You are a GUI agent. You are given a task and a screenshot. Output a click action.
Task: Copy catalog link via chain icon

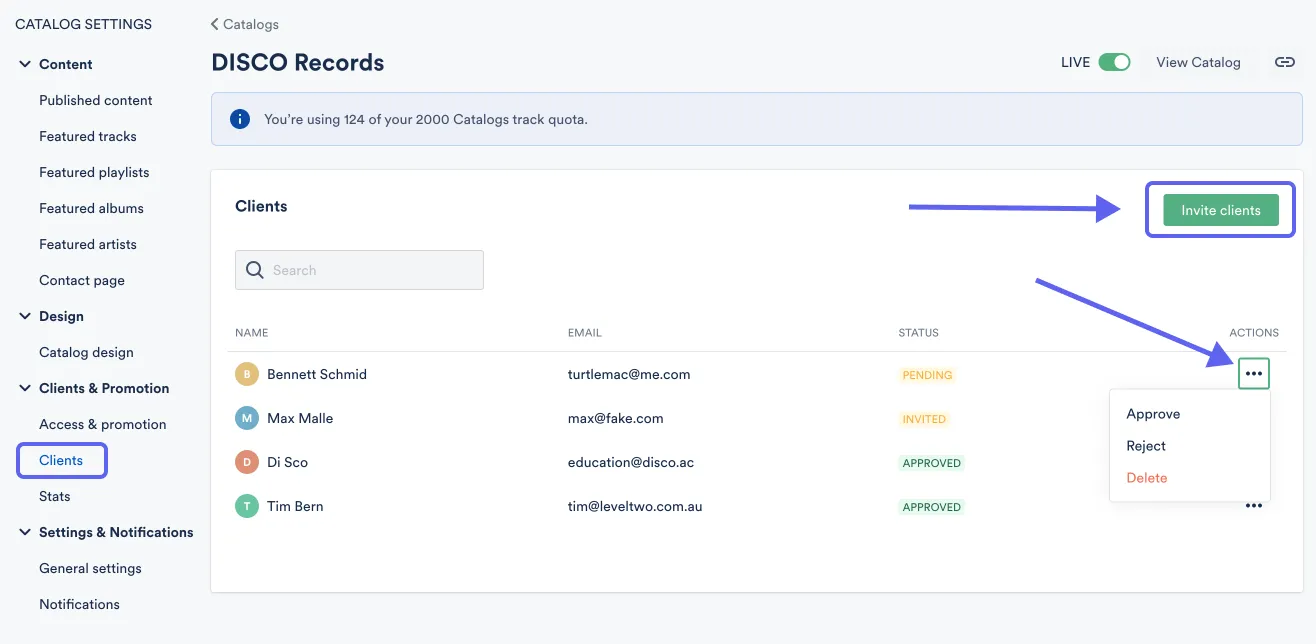click(1284, 62)
